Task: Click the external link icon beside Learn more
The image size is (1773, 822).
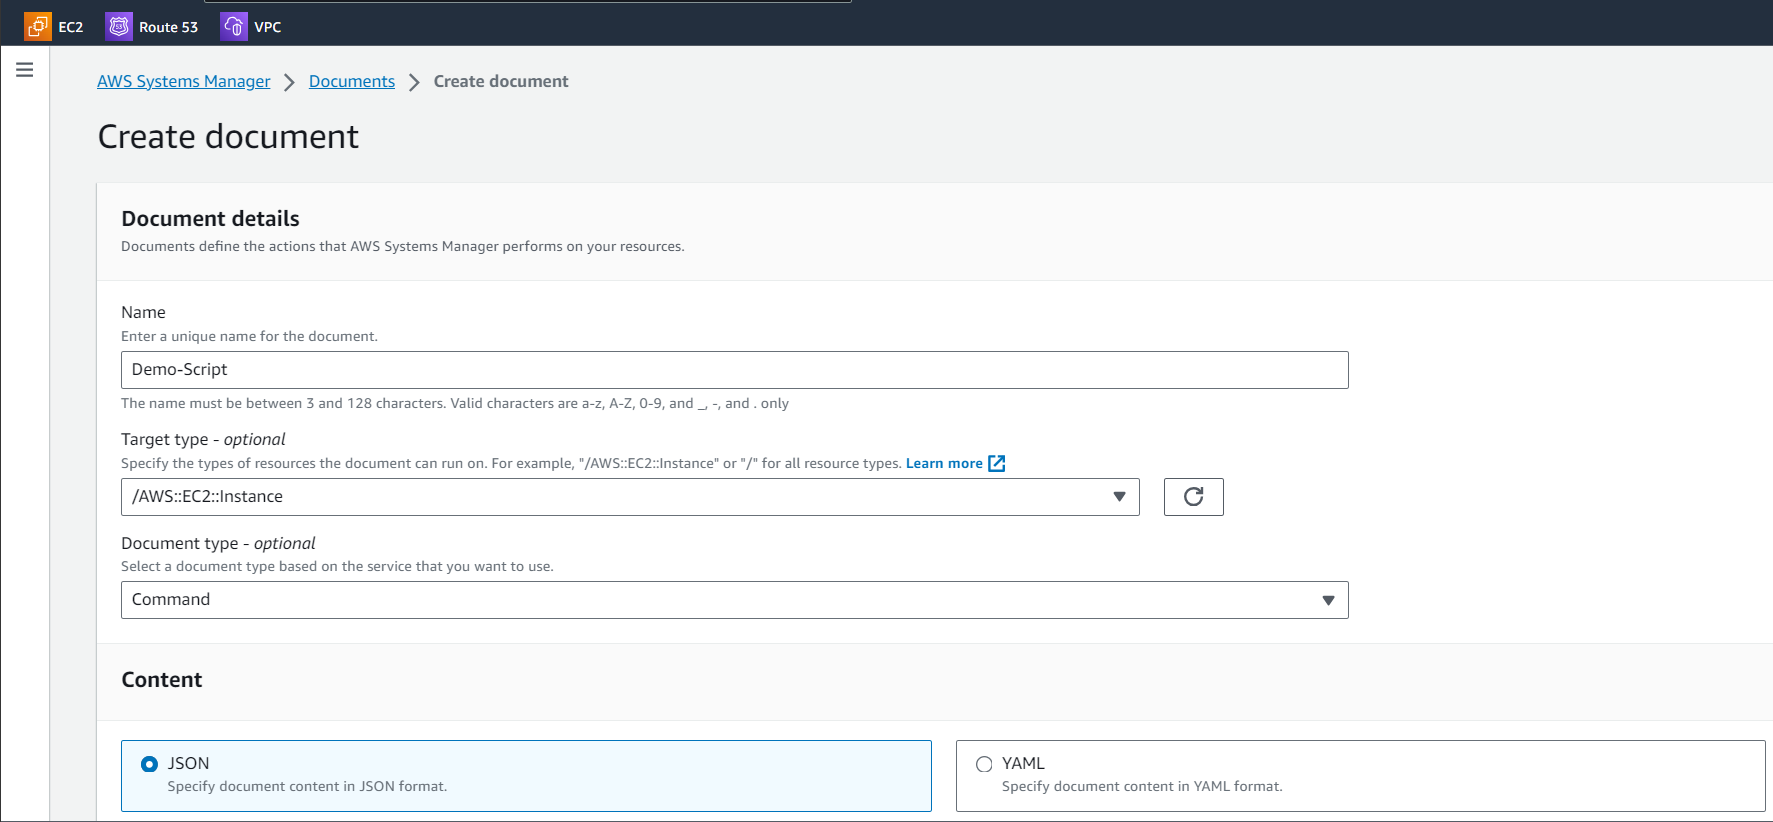Action: (x=996, y=463)
